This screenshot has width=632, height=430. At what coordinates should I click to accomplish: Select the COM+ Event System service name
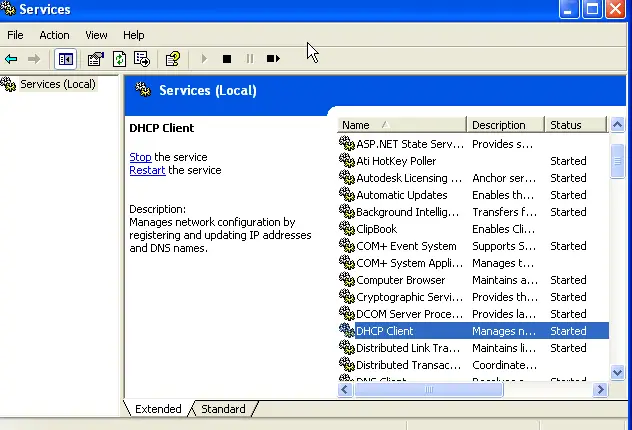(x=406, y=246)
